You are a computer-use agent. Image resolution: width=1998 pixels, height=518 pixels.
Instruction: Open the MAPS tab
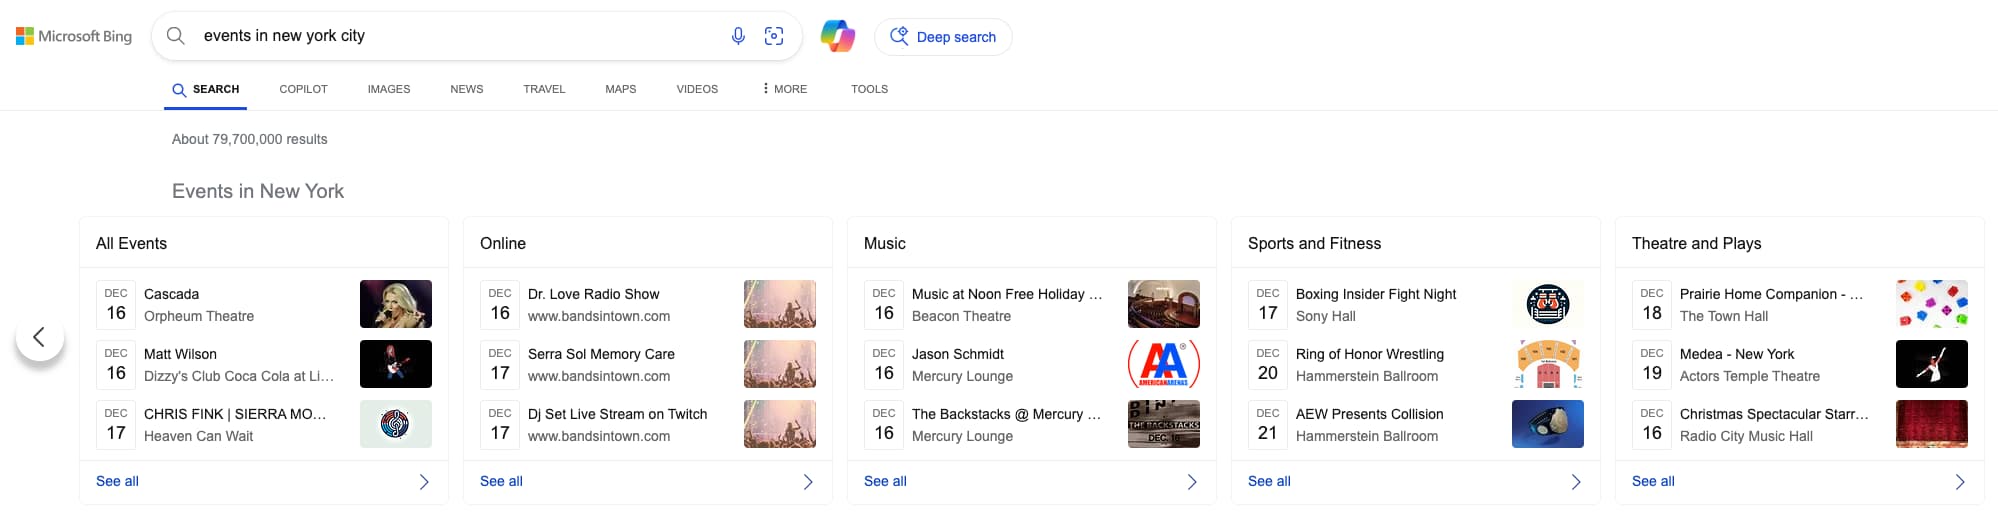[x=621, y=89]
